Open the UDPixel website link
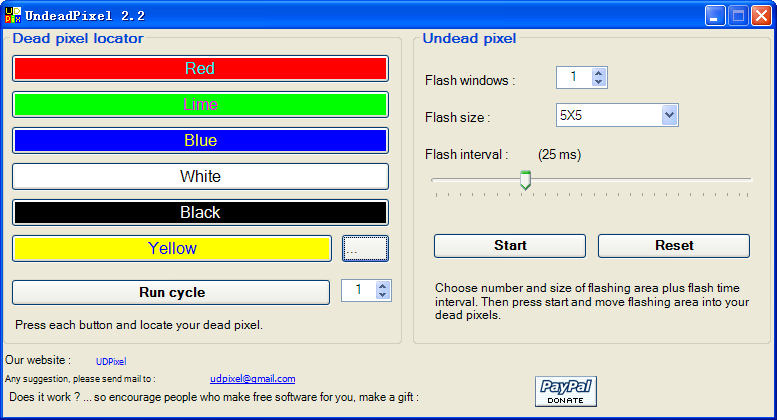The image size is (777, 420). coord(111,361)
